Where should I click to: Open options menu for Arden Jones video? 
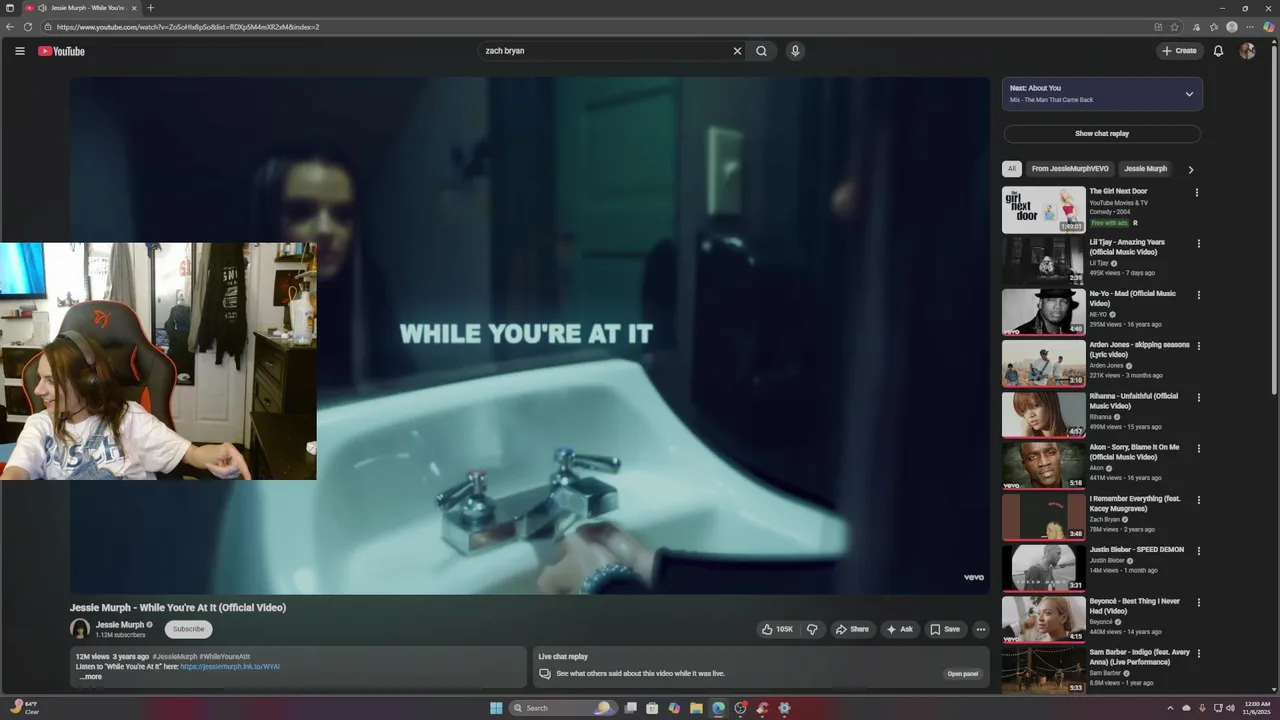(x=1199, y=346)
